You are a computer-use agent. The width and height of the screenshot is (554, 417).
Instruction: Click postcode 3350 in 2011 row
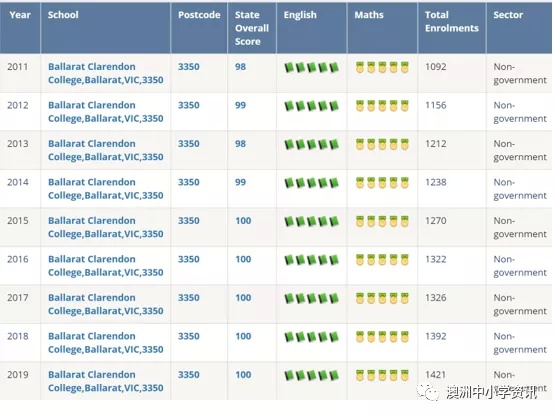189,67
